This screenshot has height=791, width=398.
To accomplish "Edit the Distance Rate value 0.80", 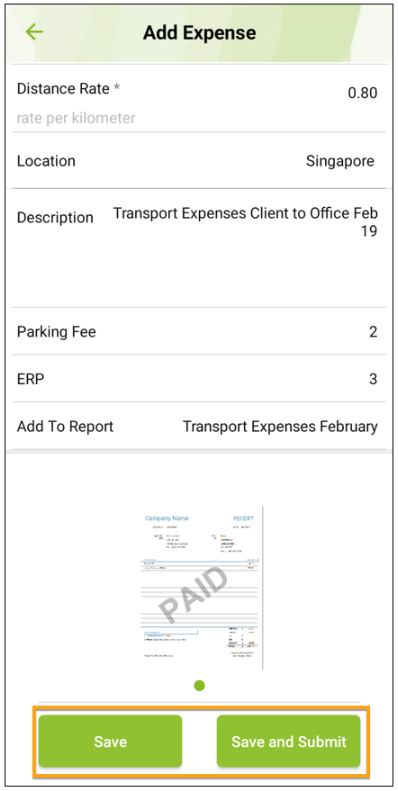I will [363, 93].
